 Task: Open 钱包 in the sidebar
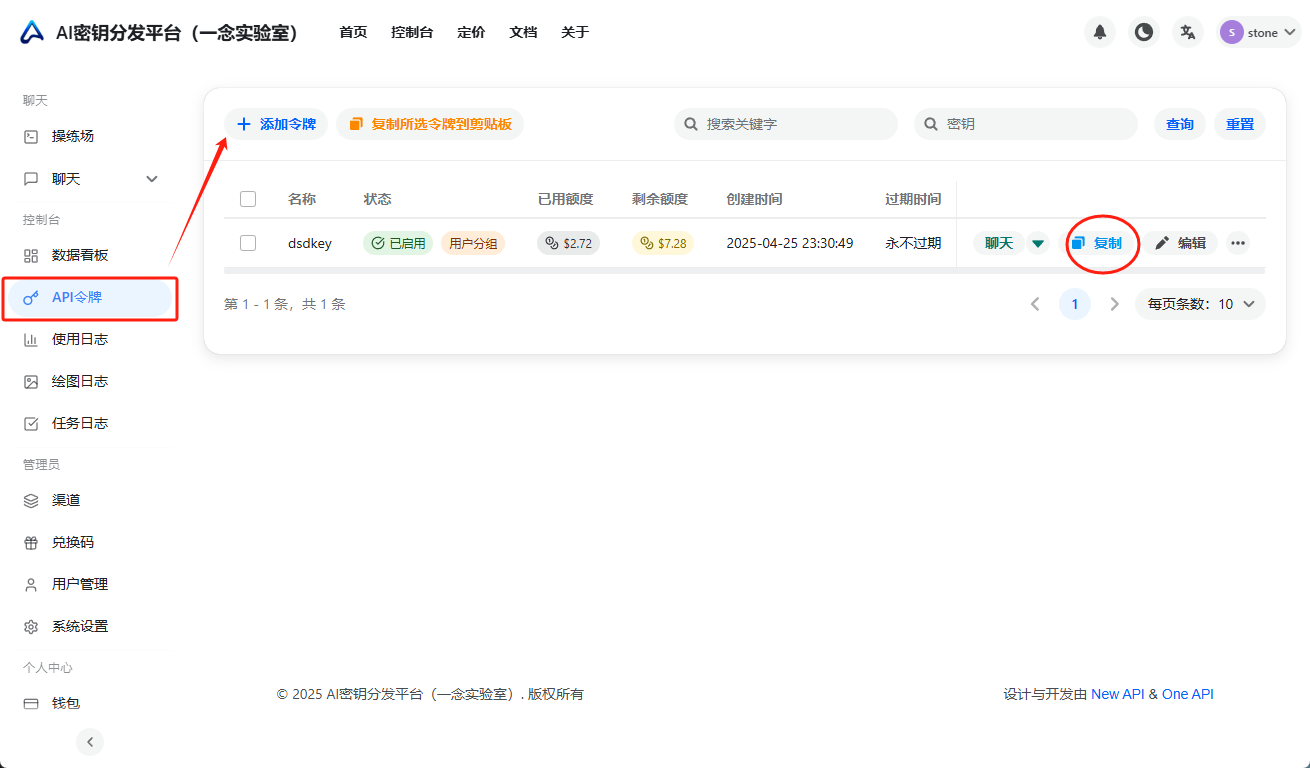[x=90, y=703]
